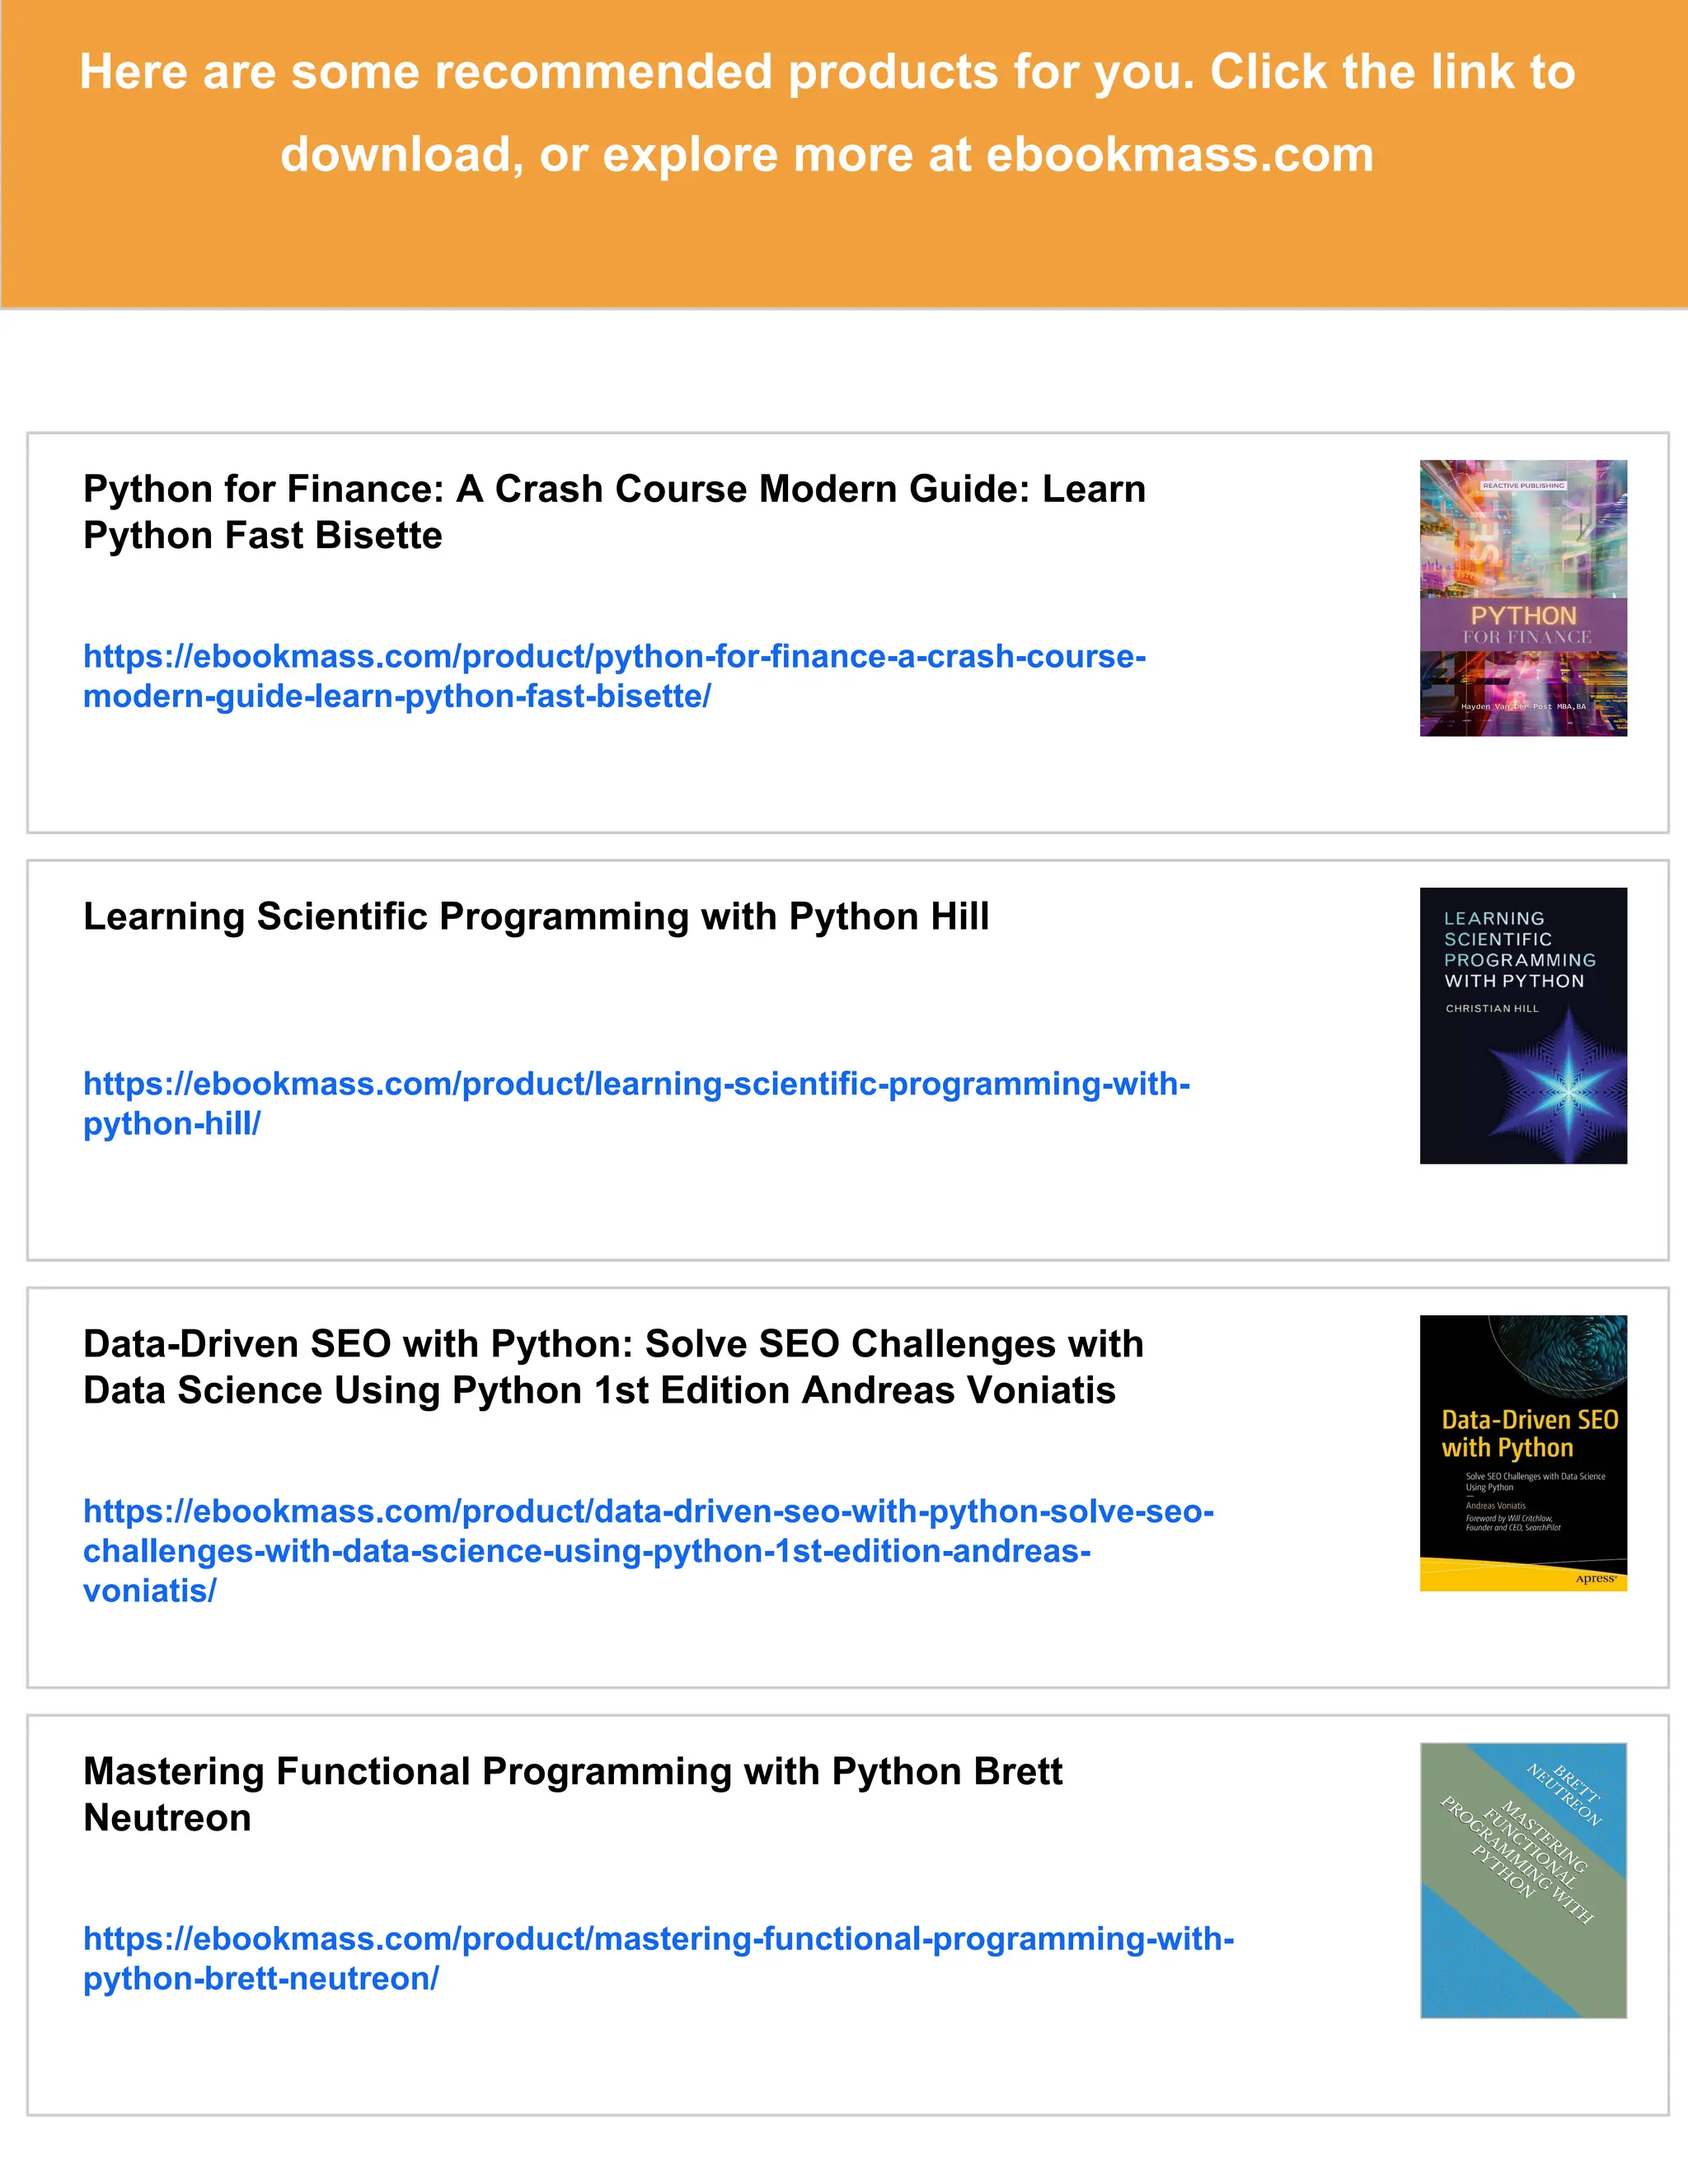This screenshot has width=1688, height=2184.
Task: Click the Data-Driven SEO title by Voniatis
Action: pos(612,1345)
